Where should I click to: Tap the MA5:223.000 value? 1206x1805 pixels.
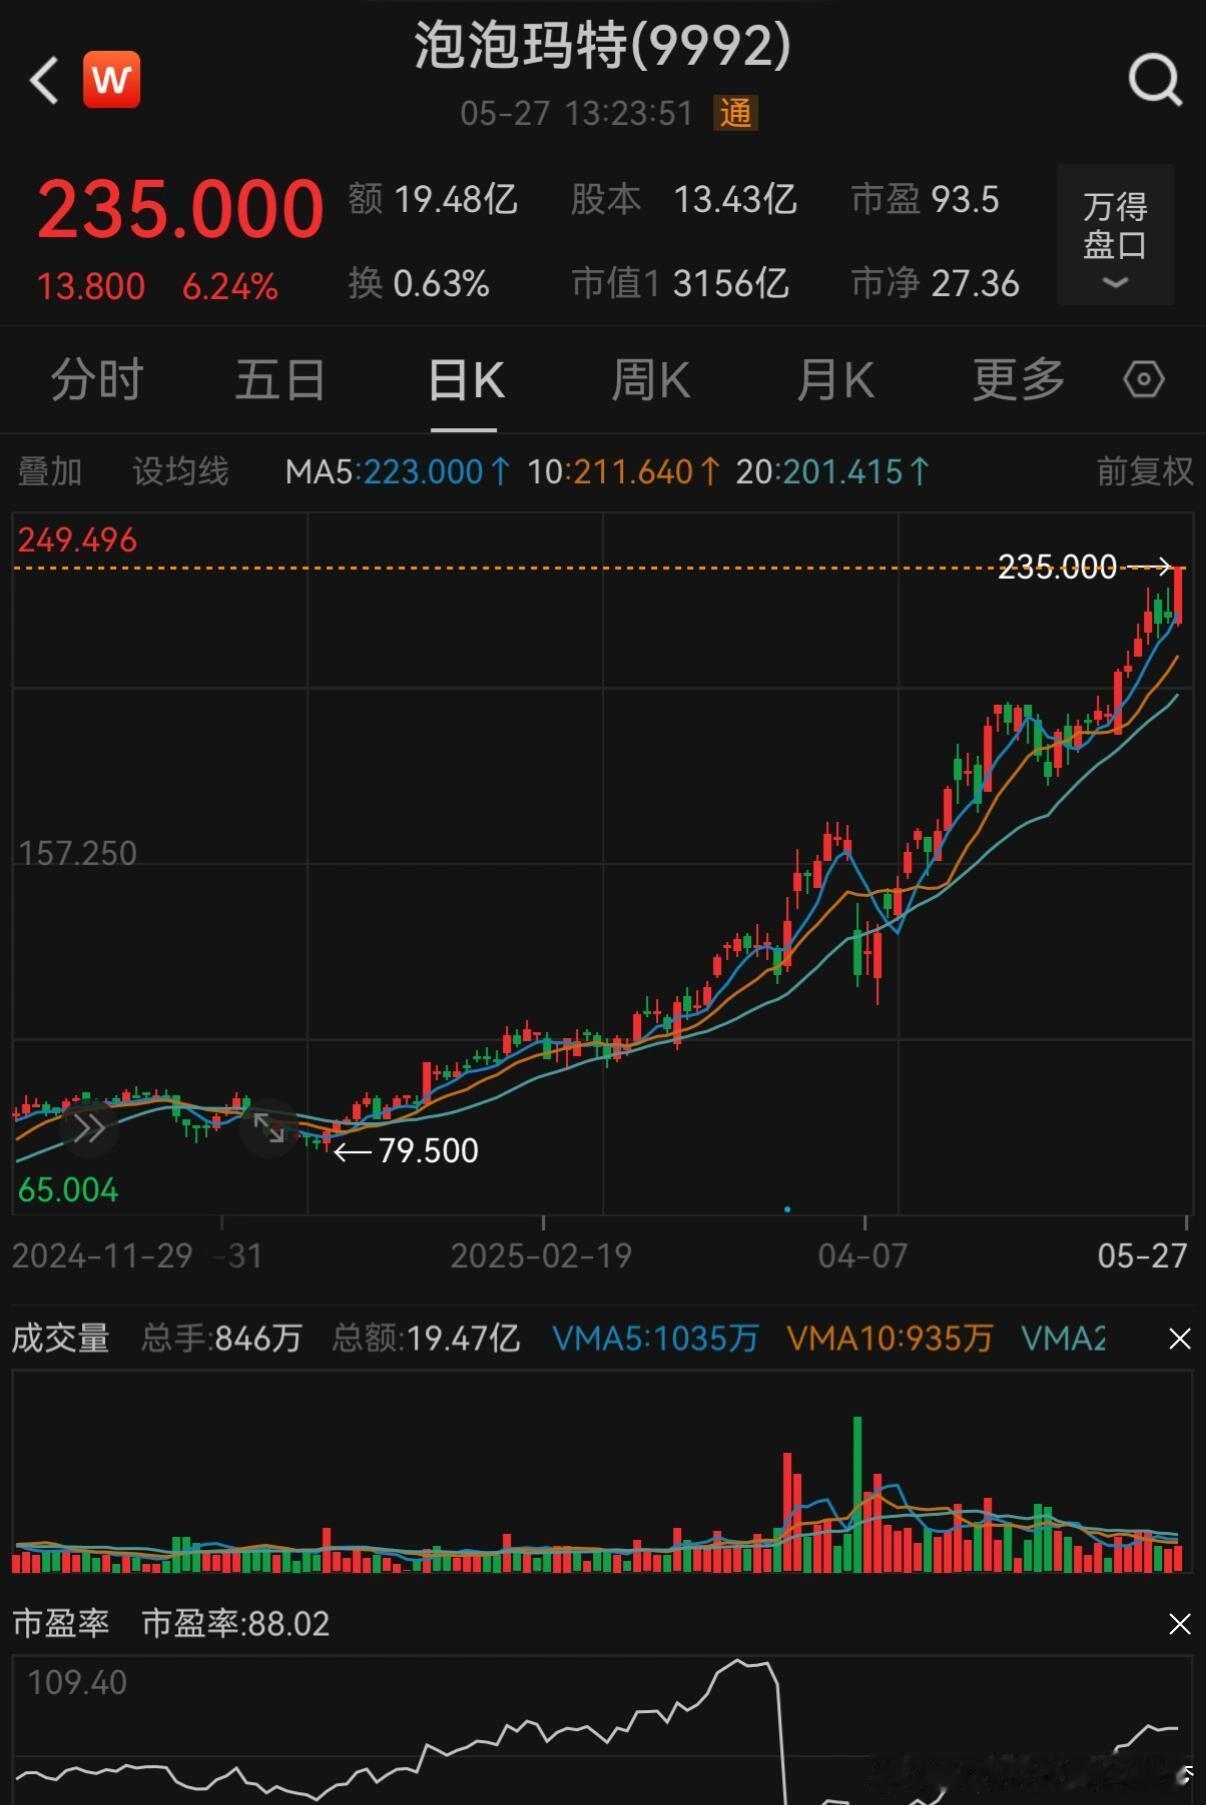click(x=398, y=471)
